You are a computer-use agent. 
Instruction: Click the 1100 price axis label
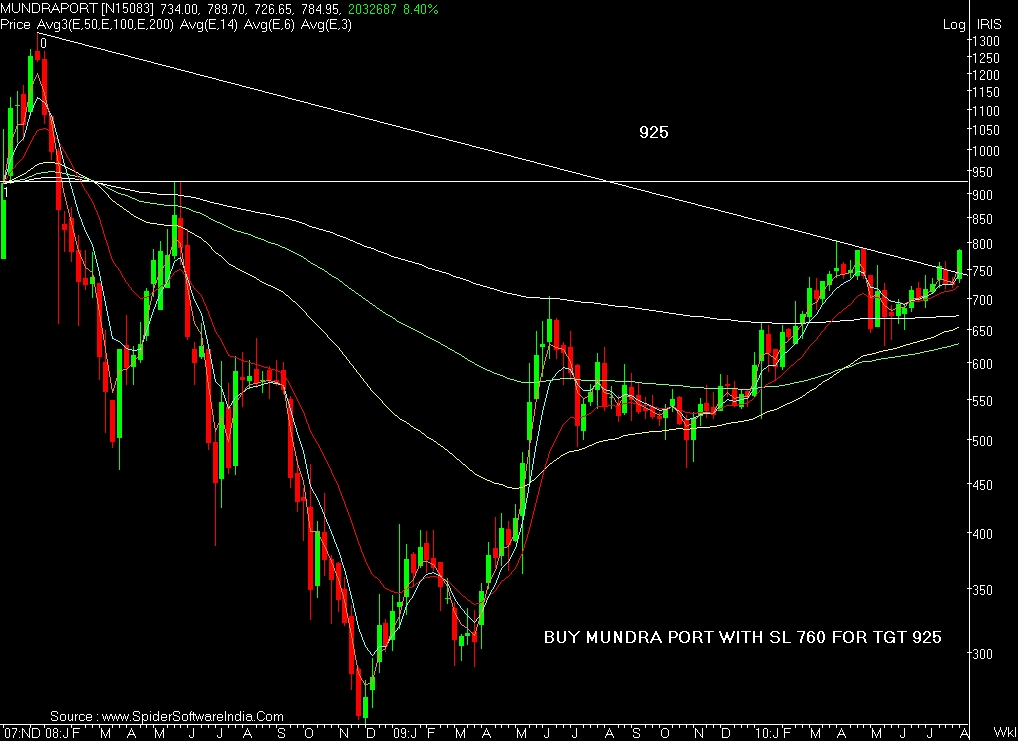pyautogui.click(x=986, y=112)
